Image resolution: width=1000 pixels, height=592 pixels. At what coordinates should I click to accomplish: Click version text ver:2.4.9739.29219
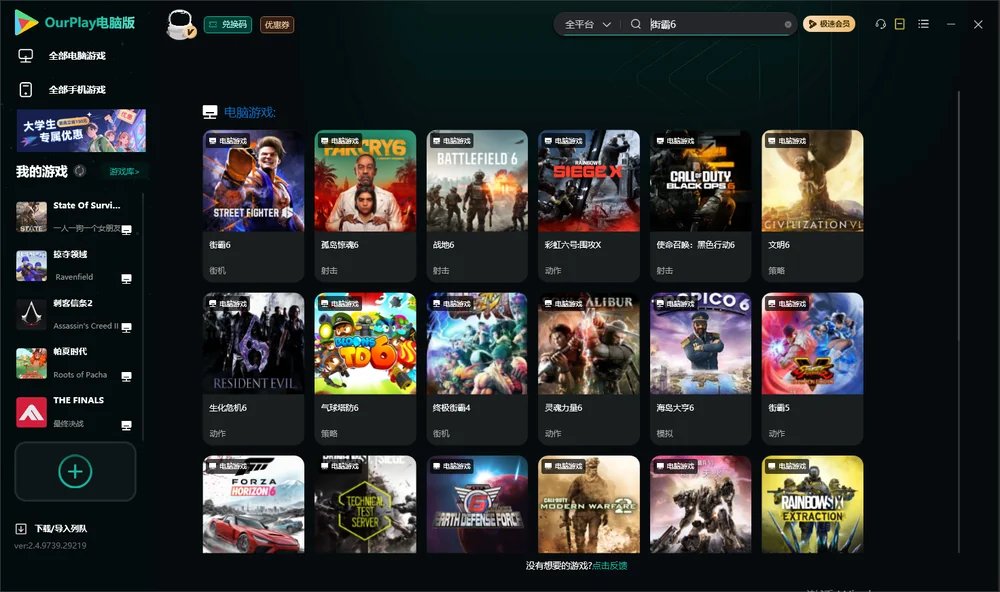click(x=50, y=545)
